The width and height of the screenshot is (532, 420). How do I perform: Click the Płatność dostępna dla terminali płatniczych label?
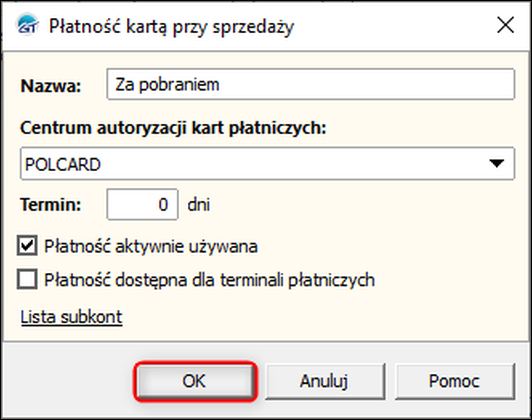coord(210,280)
